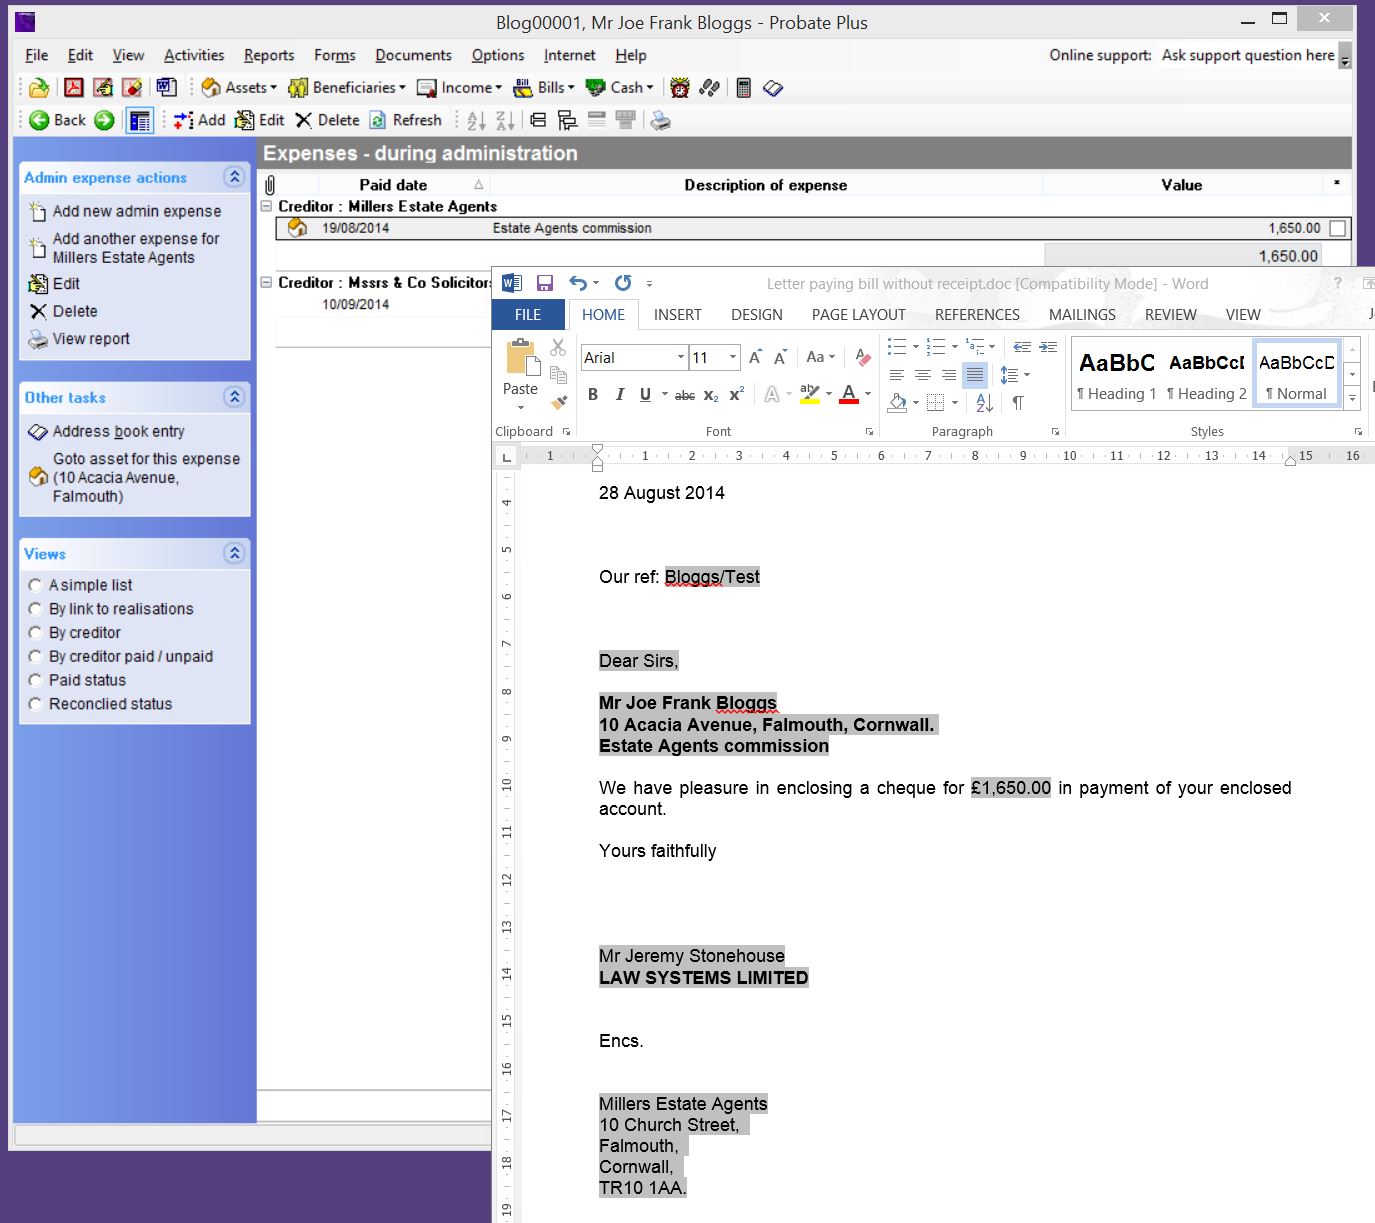Collapse the Admin expense actions panel
The height and width of the screenshot is (1223, 1375).
[234, 177]
